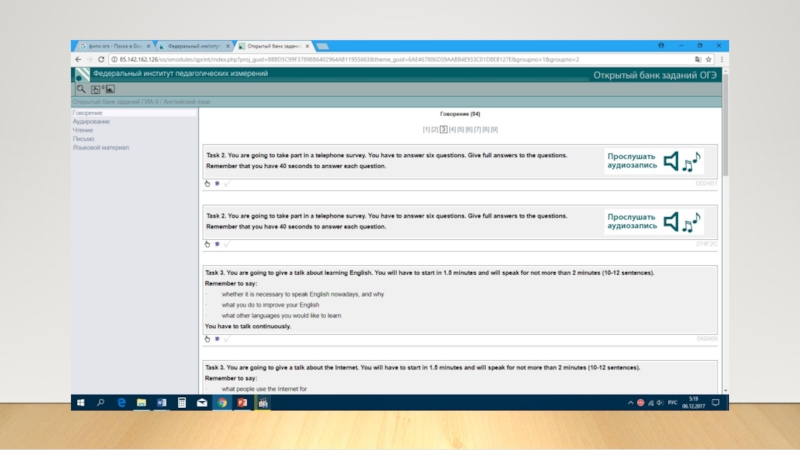The height and width of the screenshot is (450, 800).
Task: Open the notification center icon
Action: click(716, 403)
